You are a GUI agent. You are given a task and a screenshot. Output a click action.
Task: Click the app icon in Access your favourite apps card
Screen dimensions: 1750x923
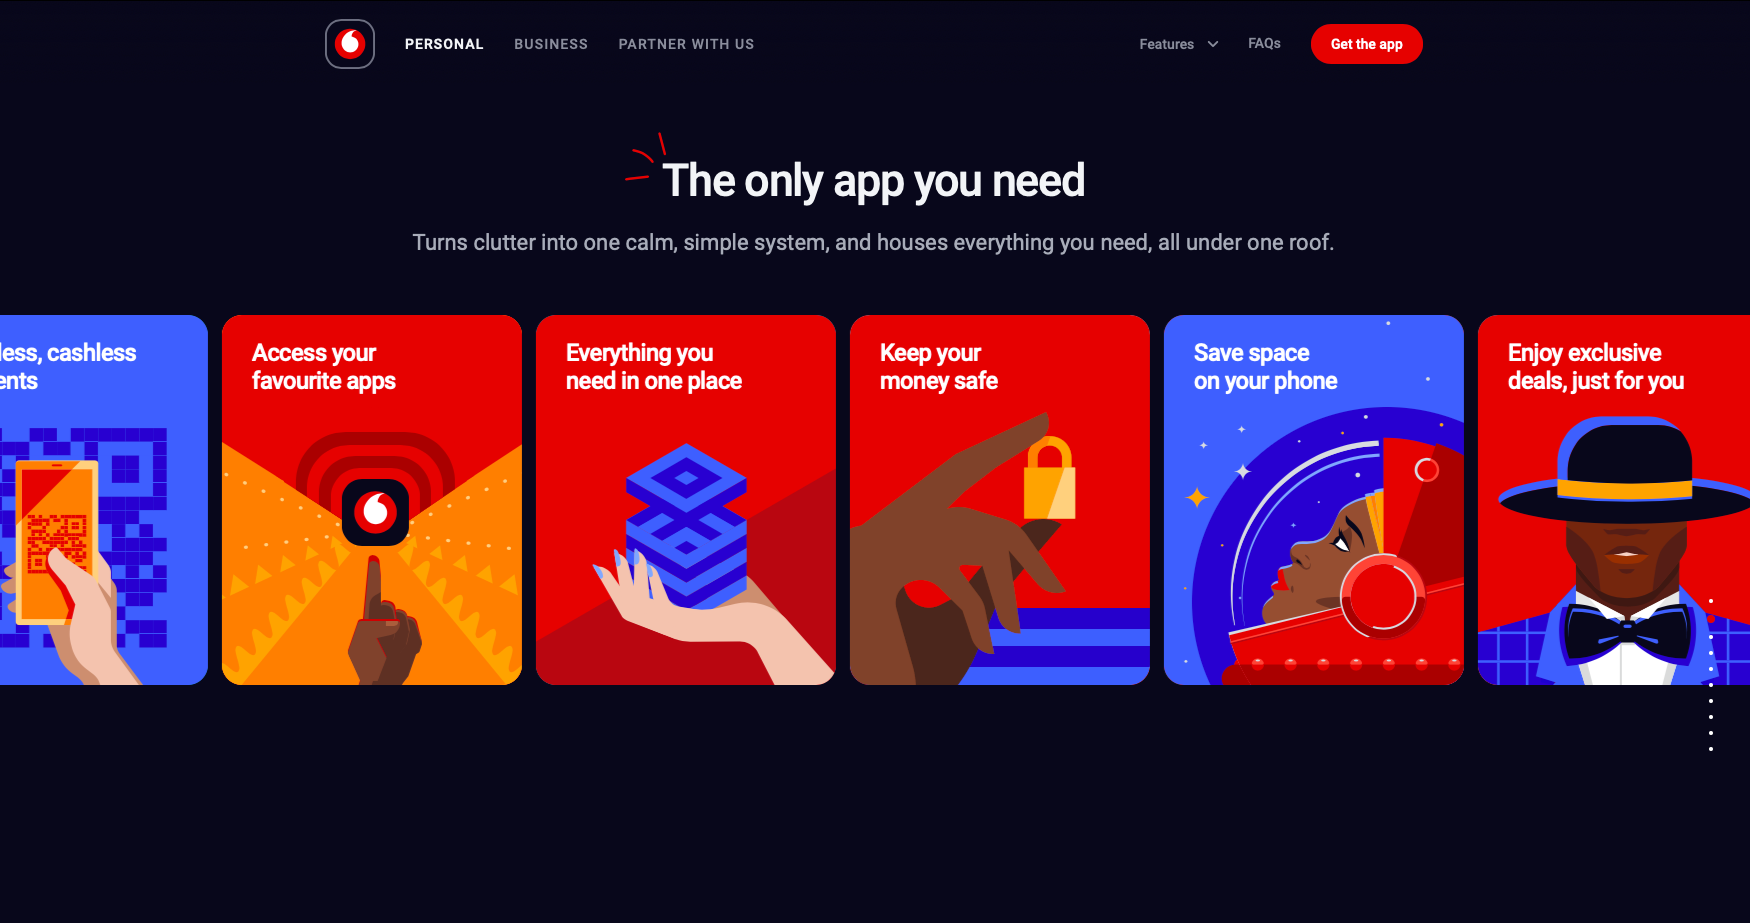(x=375, y=512)
